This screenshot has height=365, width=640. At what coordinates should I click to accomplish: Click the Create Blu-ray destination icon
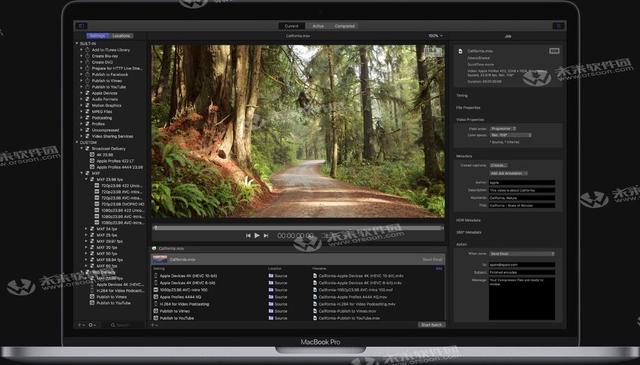tap(87, 56)
